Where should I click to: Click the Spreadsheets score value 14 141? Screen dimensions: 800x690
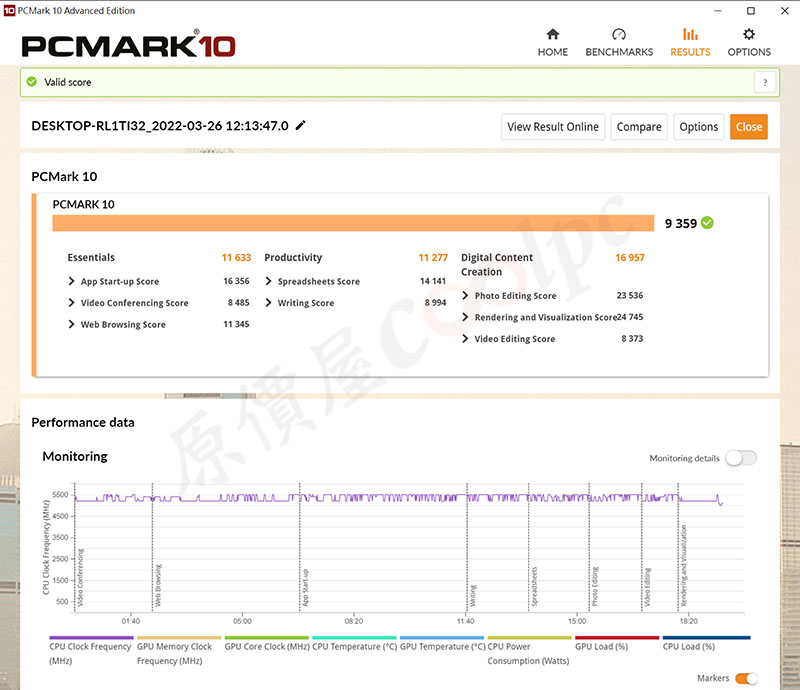(x=433, y=281)
